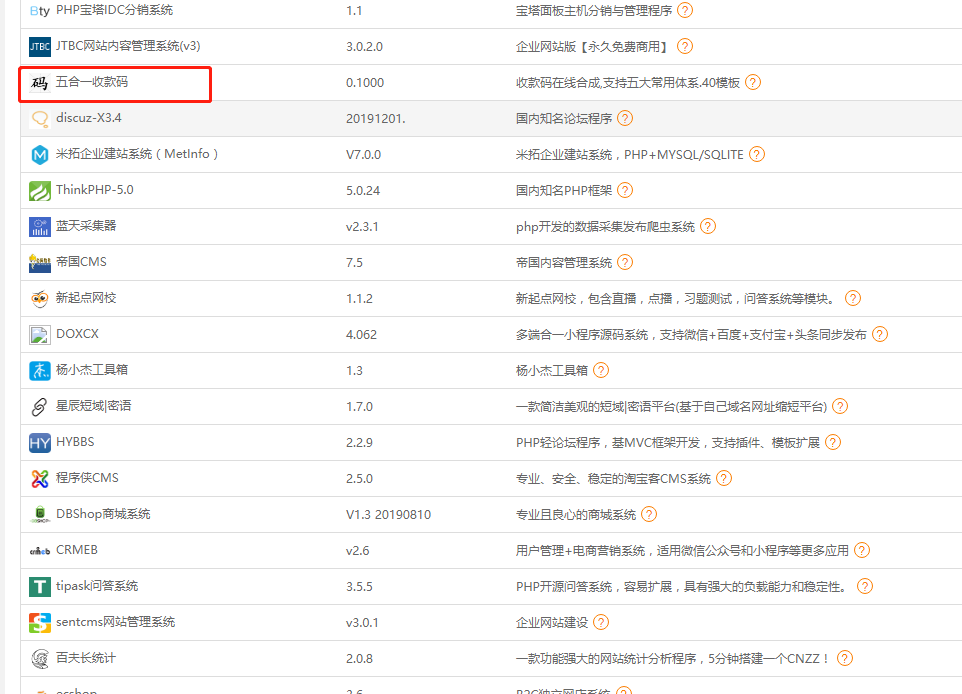The image size is (962, 694).
Task: Click the CRMEB 用户管理+电商营销系统 description
Action: [682, 550]
